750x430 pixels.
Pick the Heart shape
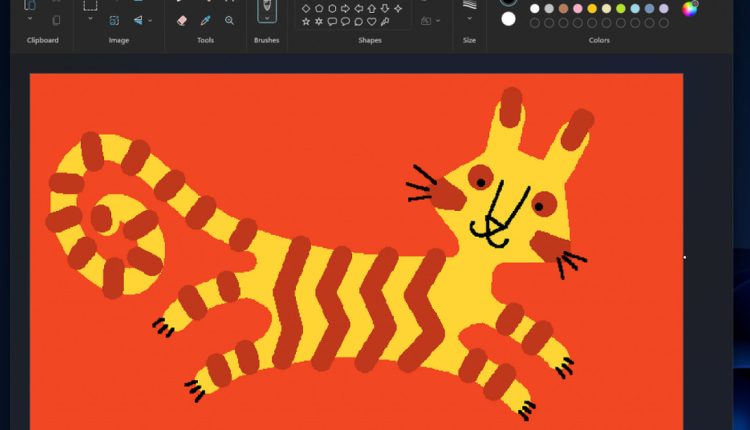point(372,22)
